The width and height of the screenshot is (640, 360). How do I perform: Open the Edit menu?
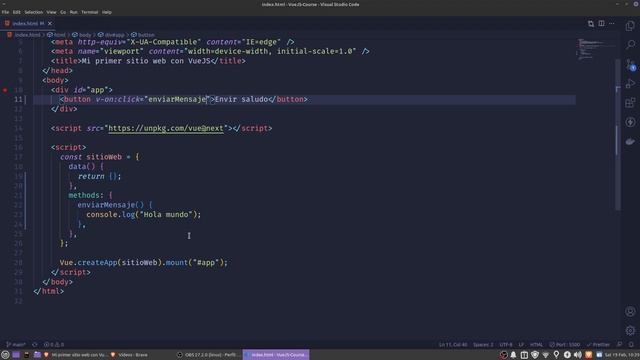pyautogui.click(x=16, y=12)
